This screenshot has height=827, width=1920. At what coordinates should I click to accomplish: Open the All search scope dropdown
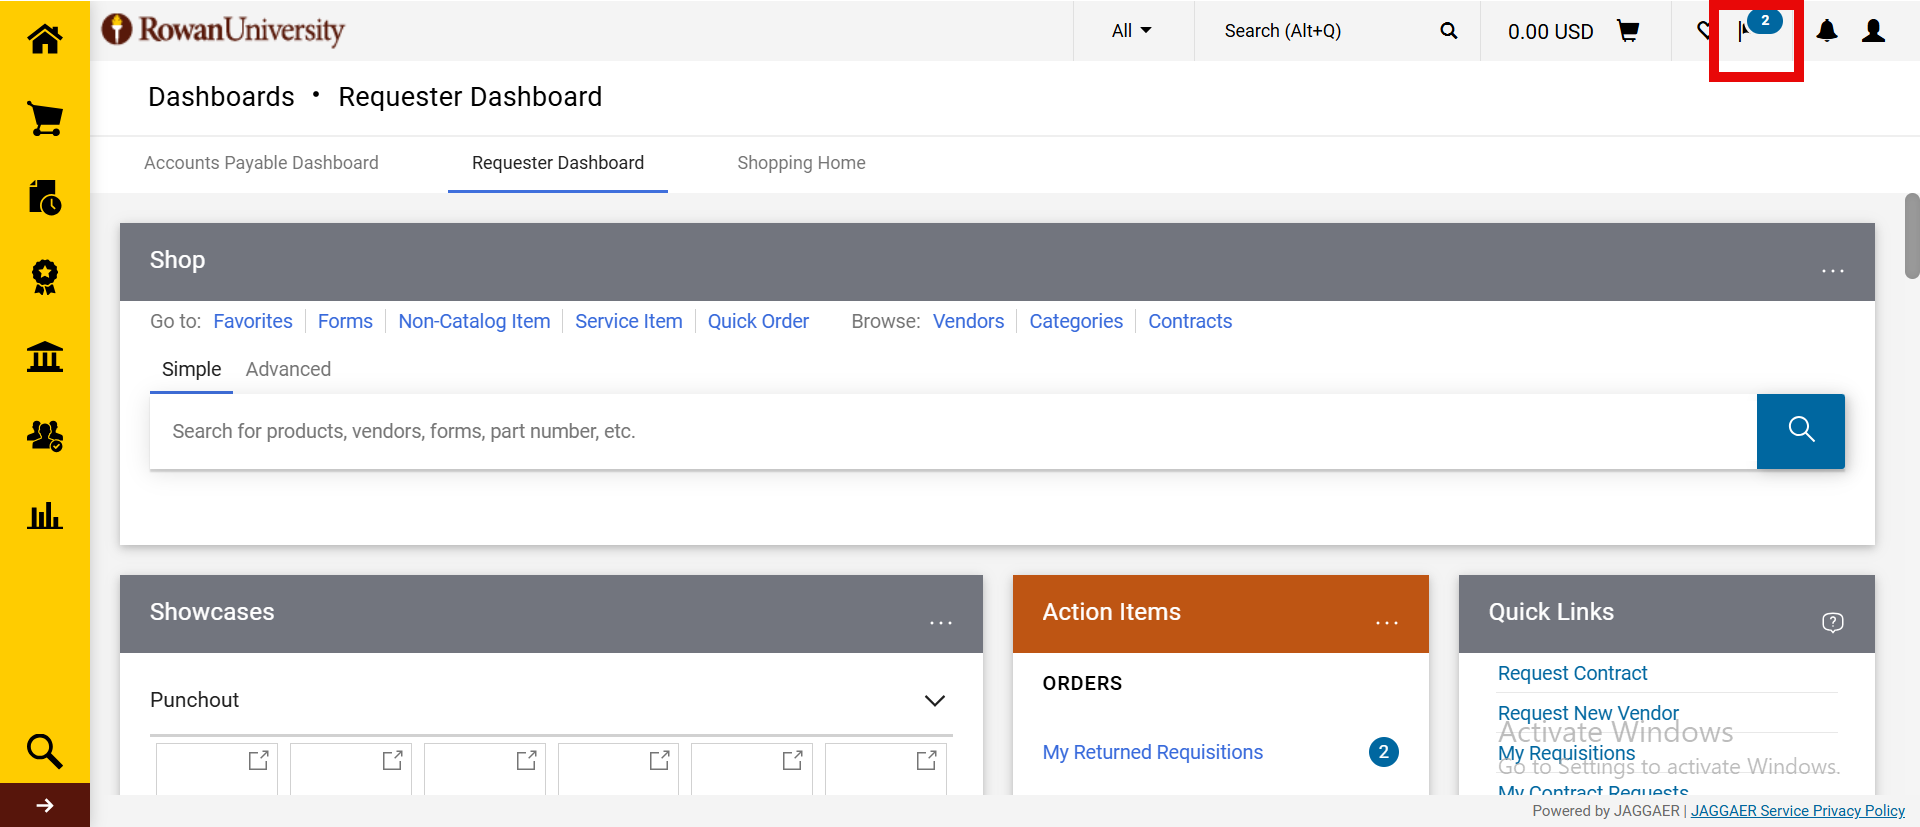pos(1132,31)
